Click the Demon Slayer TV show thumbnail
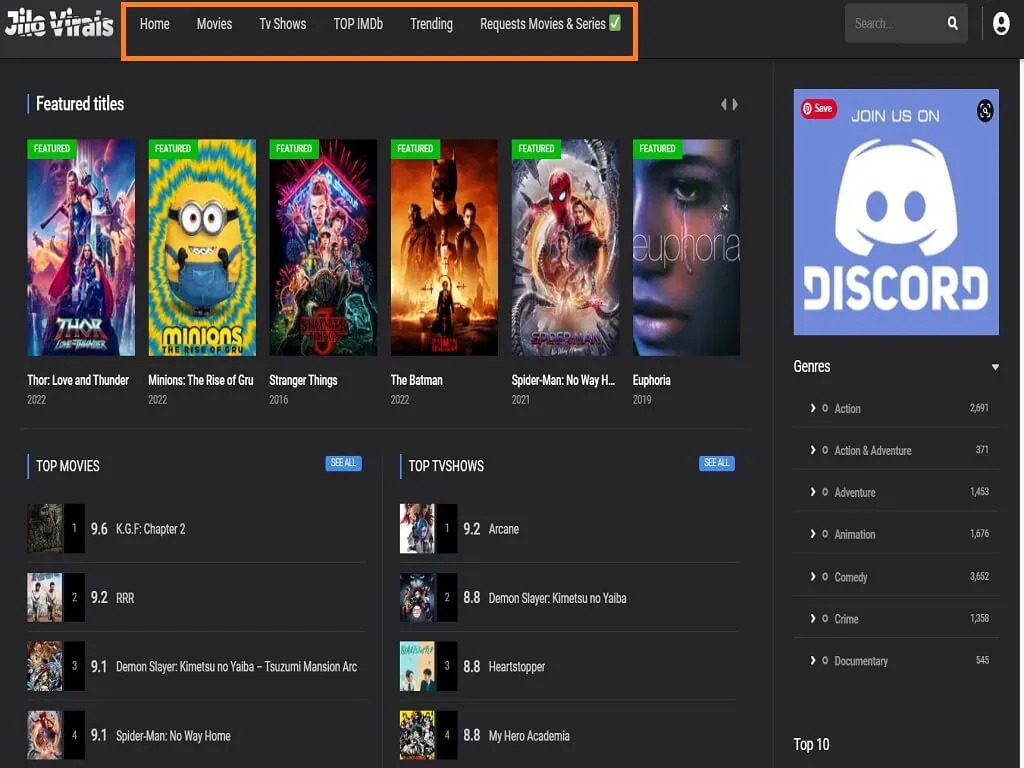The width and height of the screenshot is (1024, 768). [x=417, y=598]
